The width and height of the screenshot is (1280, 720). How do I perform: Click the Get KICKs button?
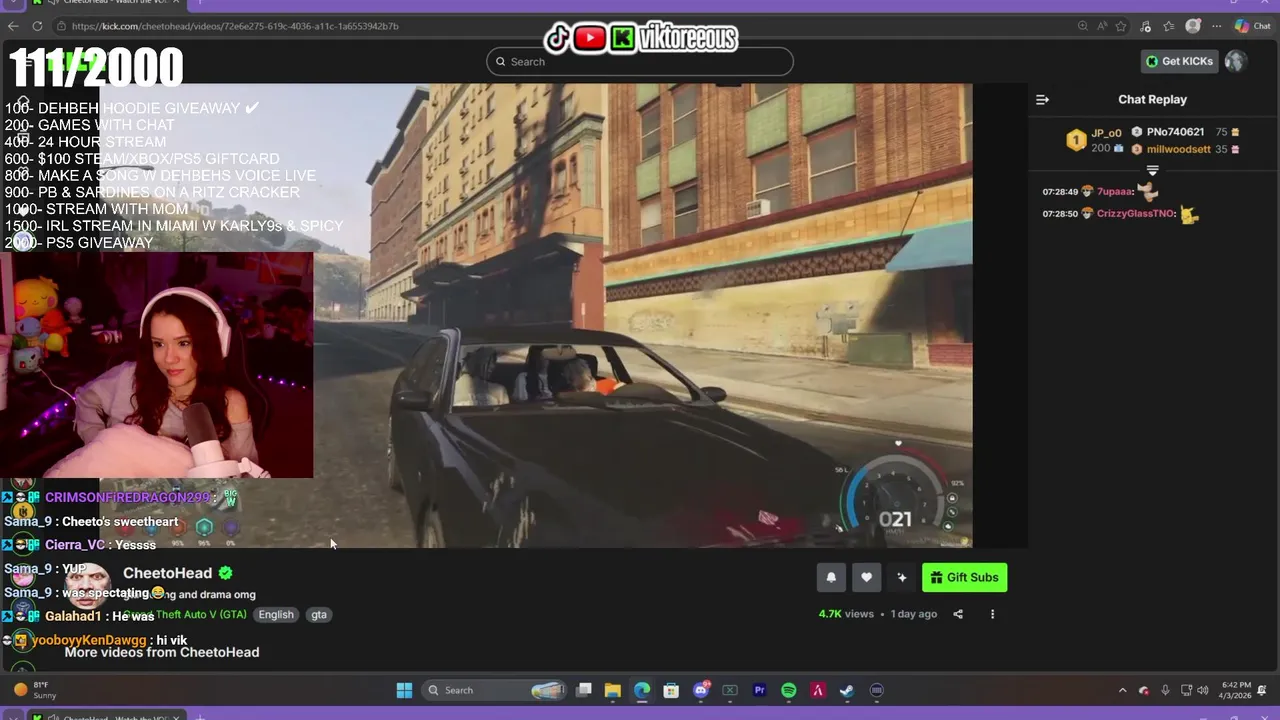coord(1179,61)
